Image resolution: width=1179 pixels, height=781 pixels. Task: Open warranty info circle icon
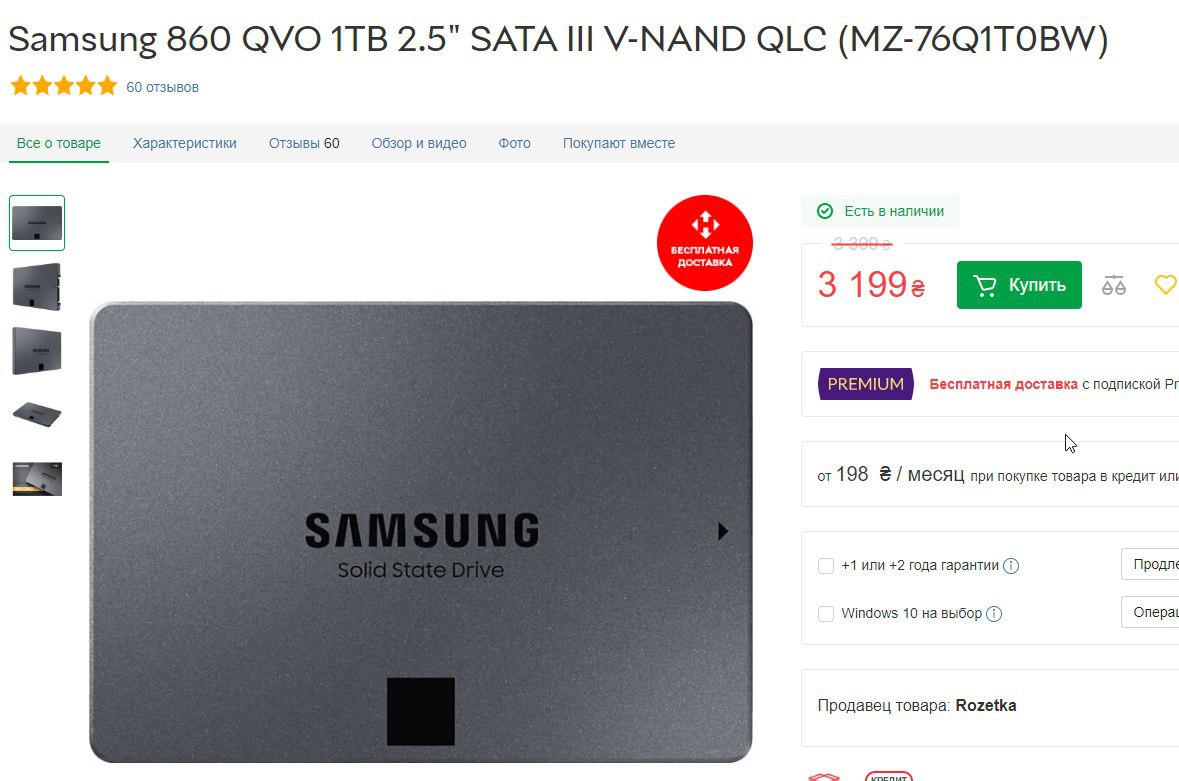(1011, 565)
